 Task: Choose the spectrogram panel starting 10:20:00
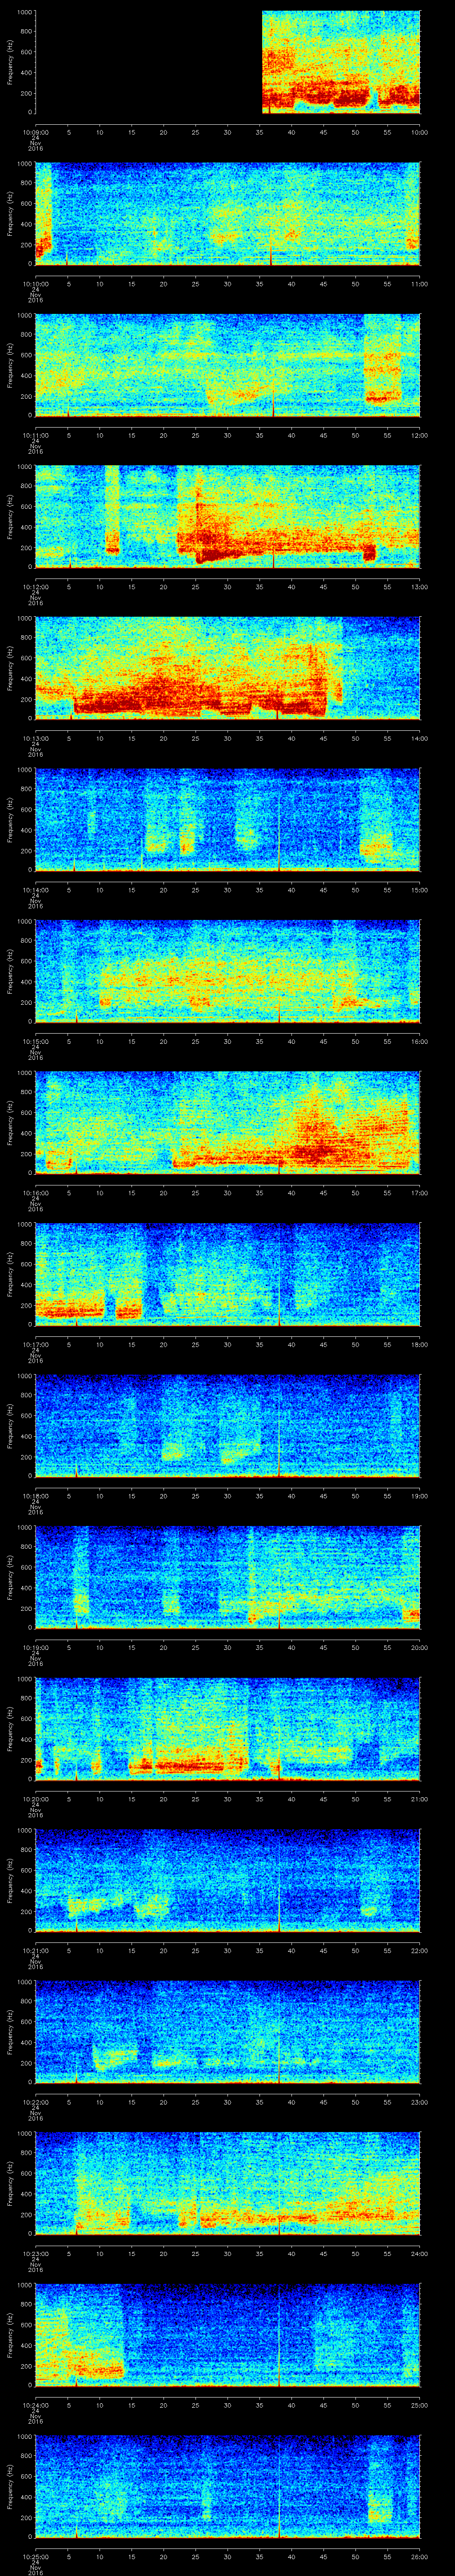(x=228, y=1728)
